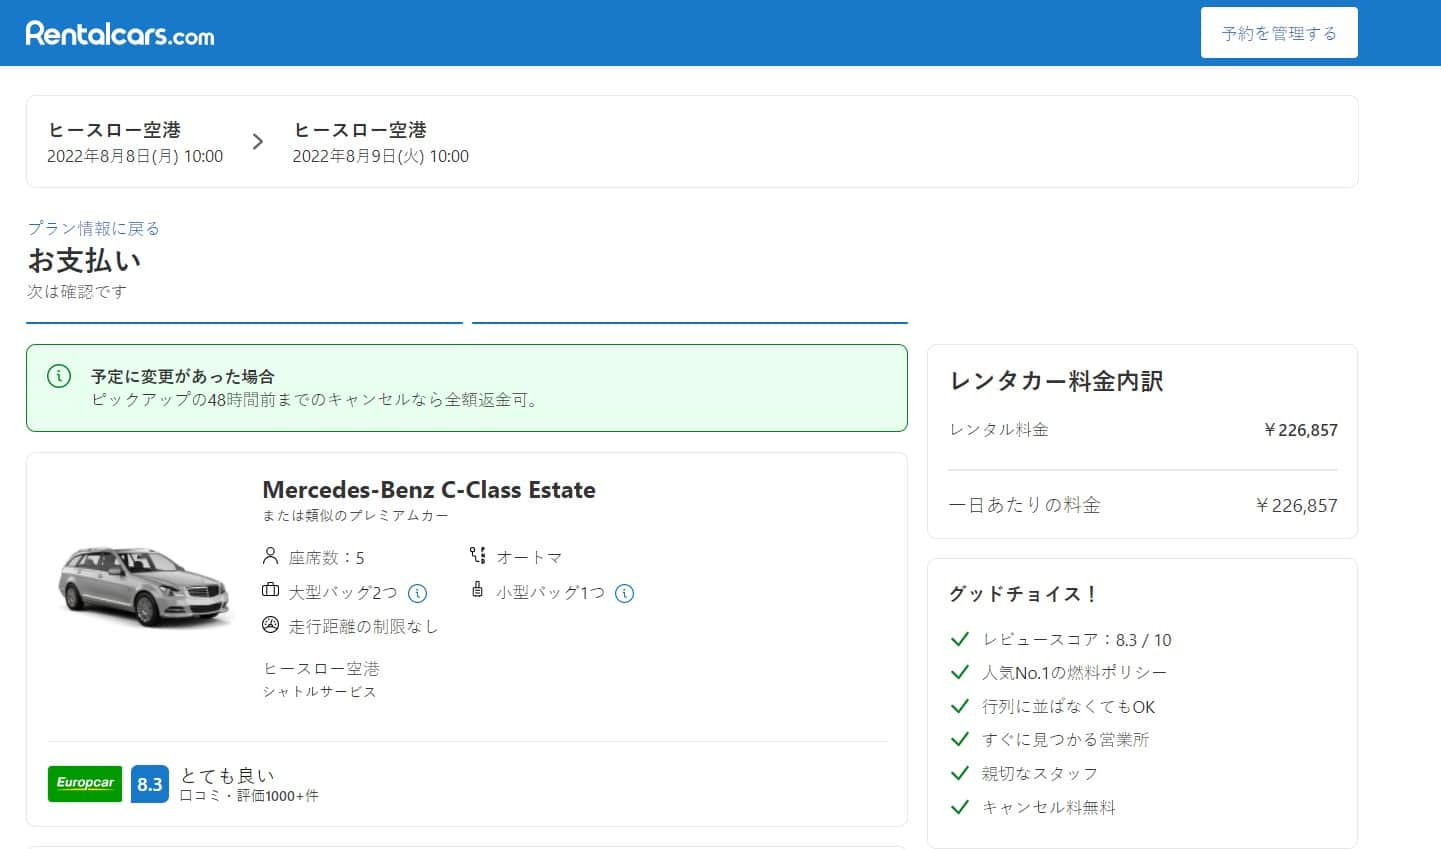Click the checkmark next to 人気No.1の燃料ポリシー
1441x849 pixels.
[x=960, y=672]
